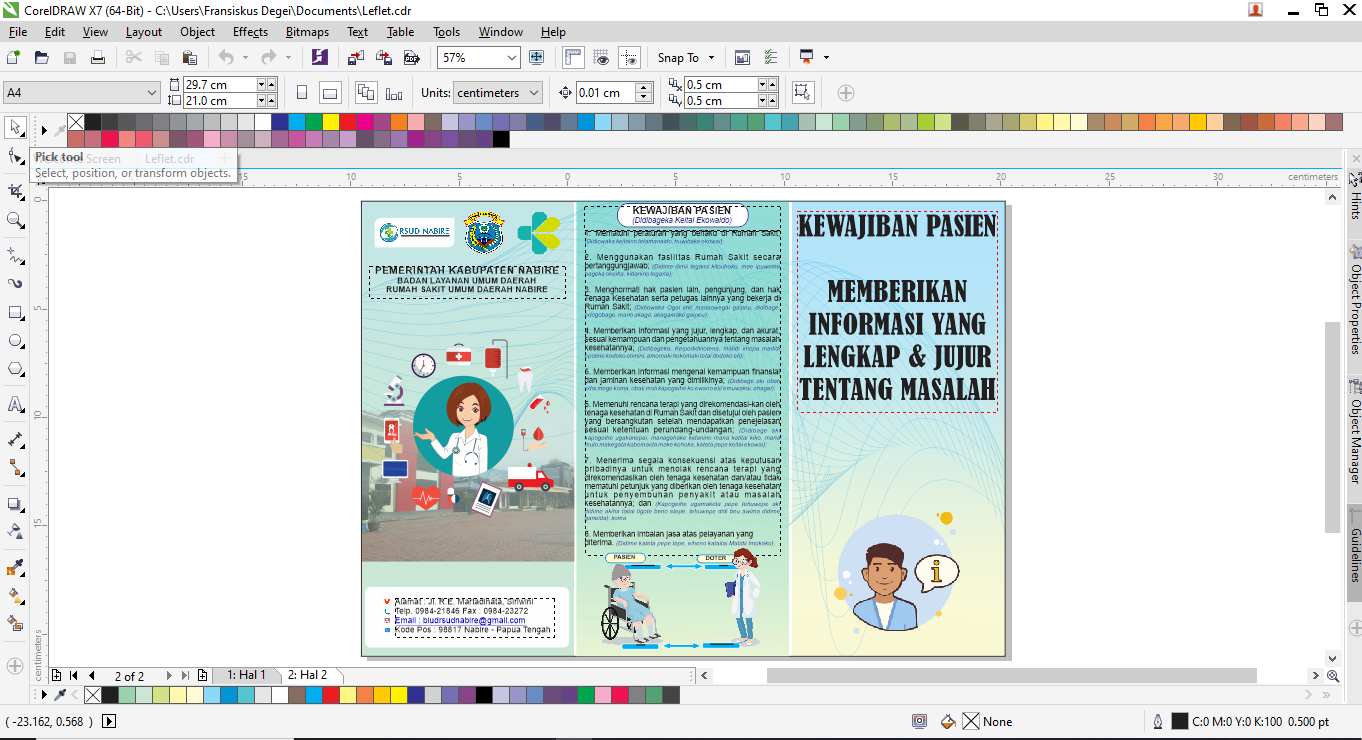Click the no-color swatch in top palette

[x=75, y=122]
